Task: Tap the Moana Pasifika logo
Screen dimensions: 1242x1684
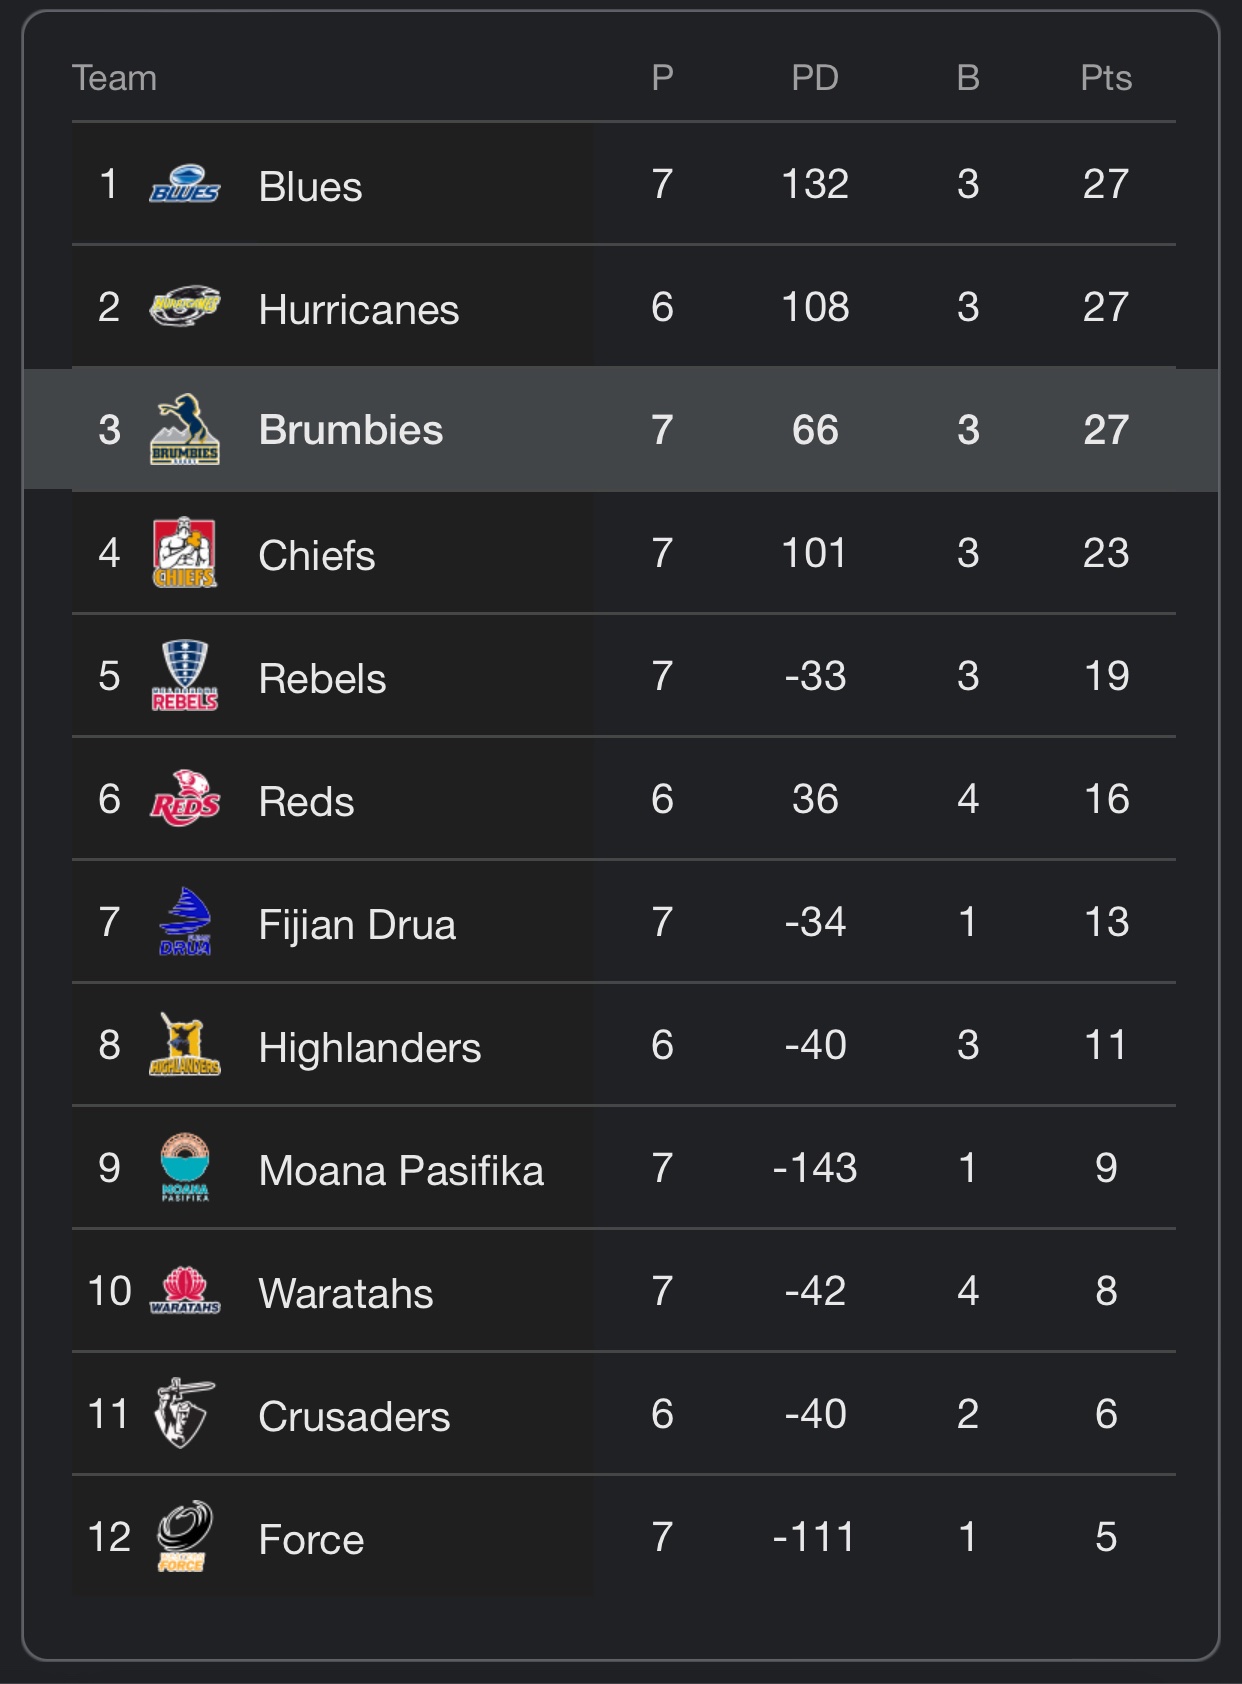Action: pyautogui.click(x=185, y=1168)
